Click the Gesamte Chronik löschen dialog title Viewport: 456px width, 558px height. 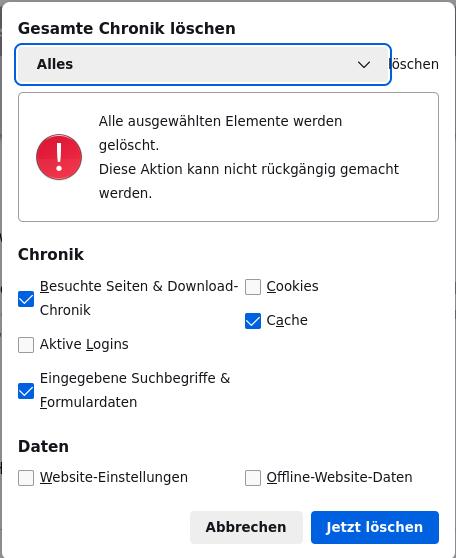pos(127,28)
